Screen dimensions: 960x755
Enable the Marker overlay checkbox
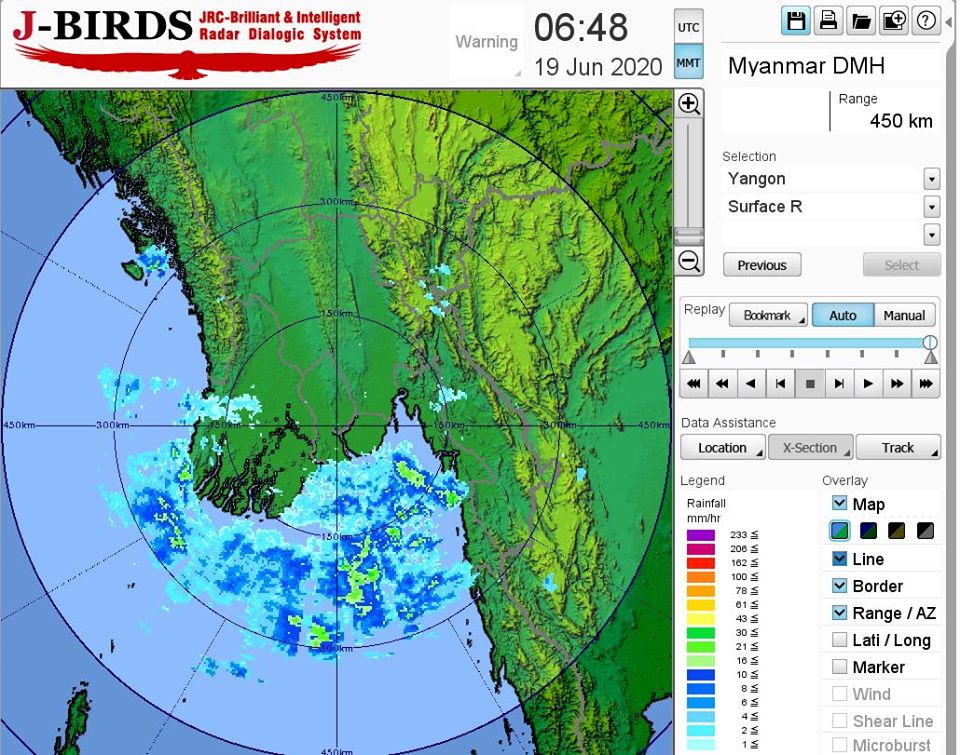click(840, 667)
